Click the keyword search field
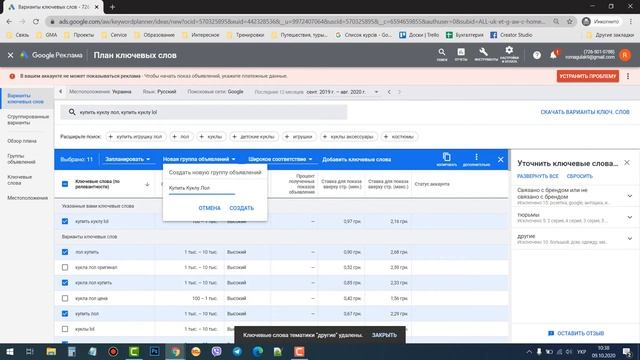The image size is (640, 360). [x=204, y=112]
